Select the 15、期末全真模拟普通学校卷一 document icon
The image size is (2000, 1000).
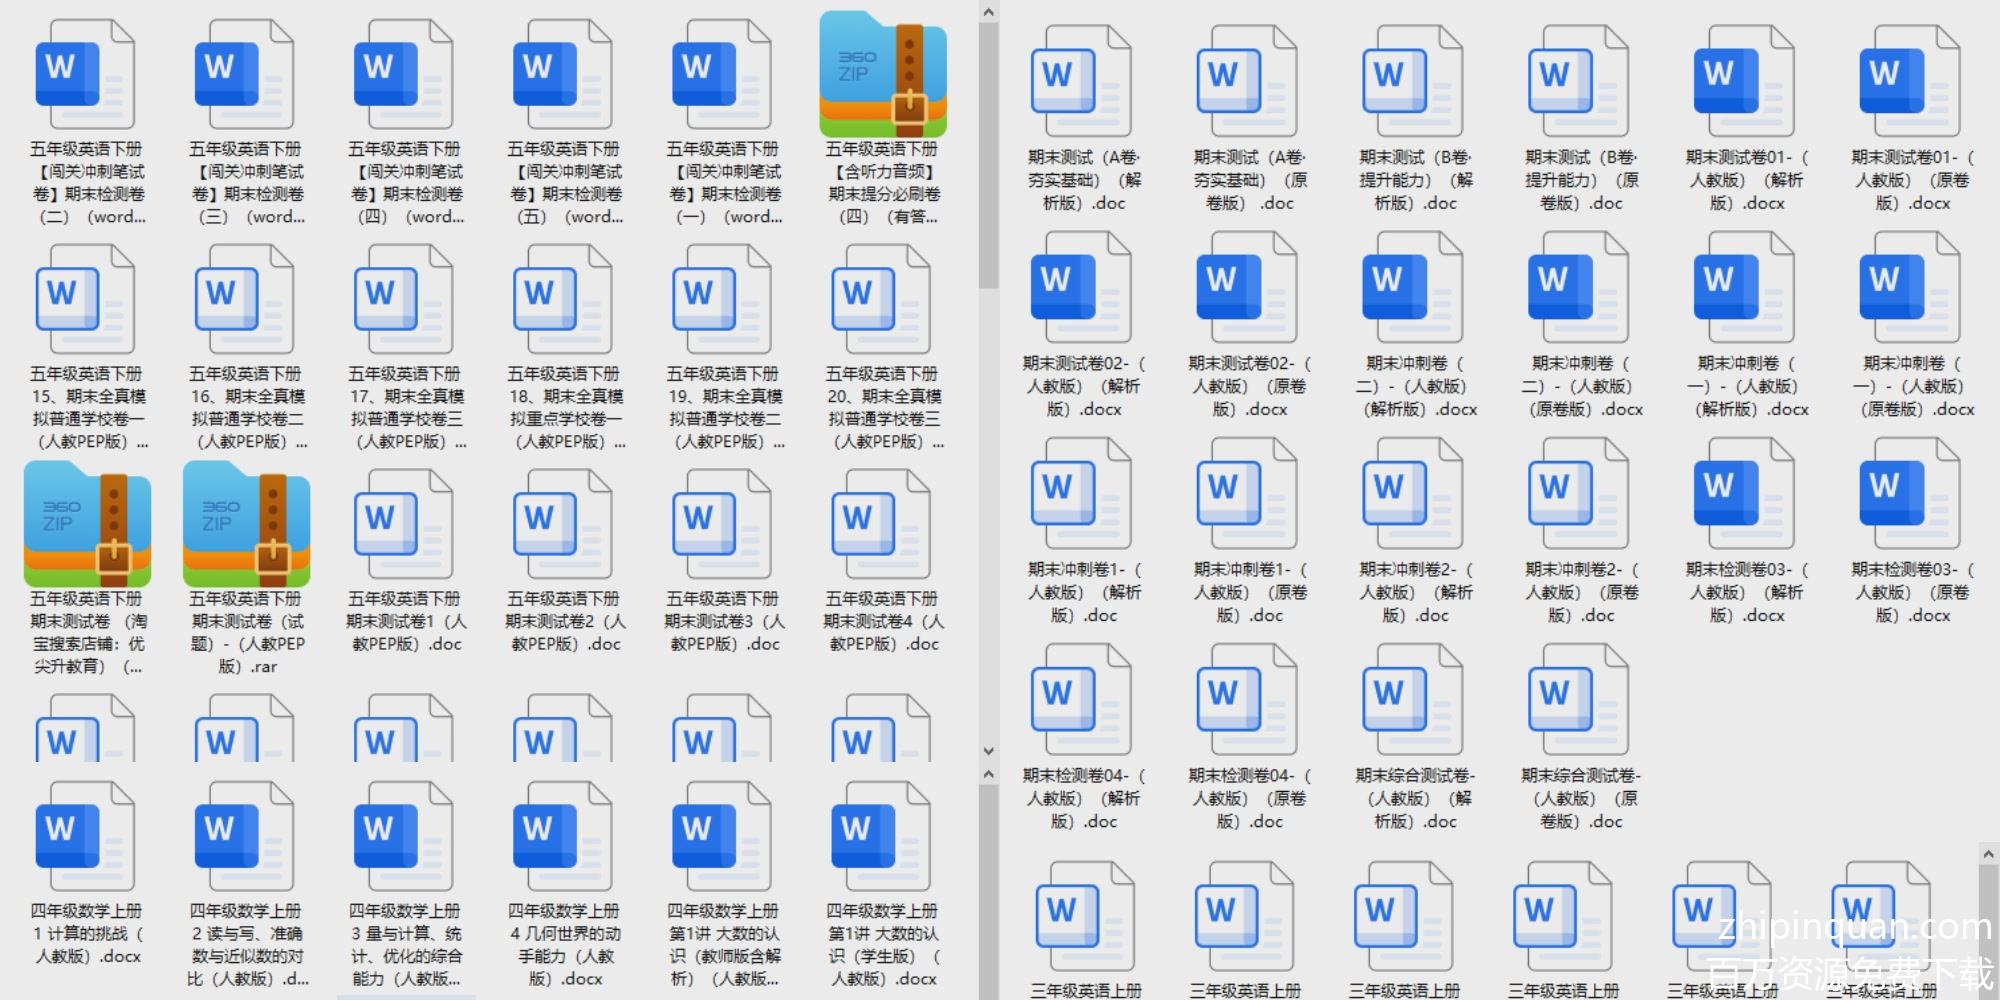85,300
